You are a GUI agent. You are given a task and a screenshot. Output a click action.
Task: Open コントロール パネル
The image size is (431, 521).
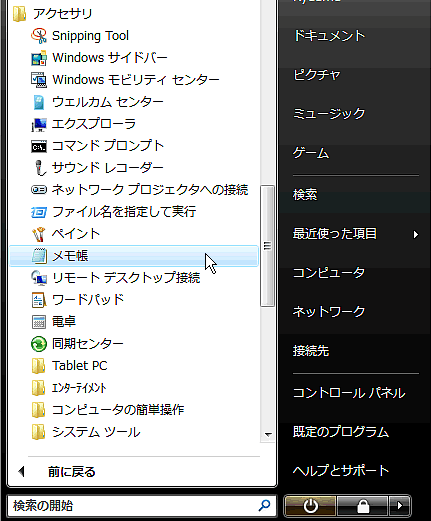(349, 393)
